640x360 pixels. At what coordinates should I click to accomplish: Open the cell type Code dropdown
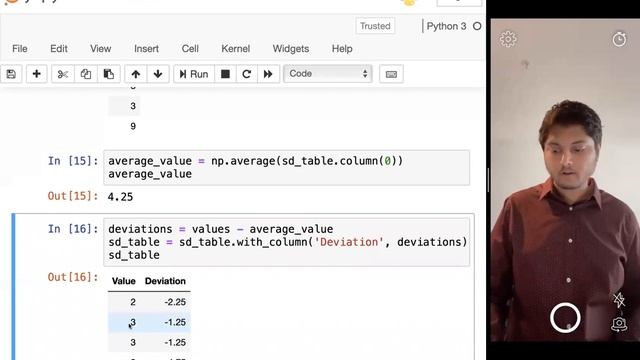point(328,73)
